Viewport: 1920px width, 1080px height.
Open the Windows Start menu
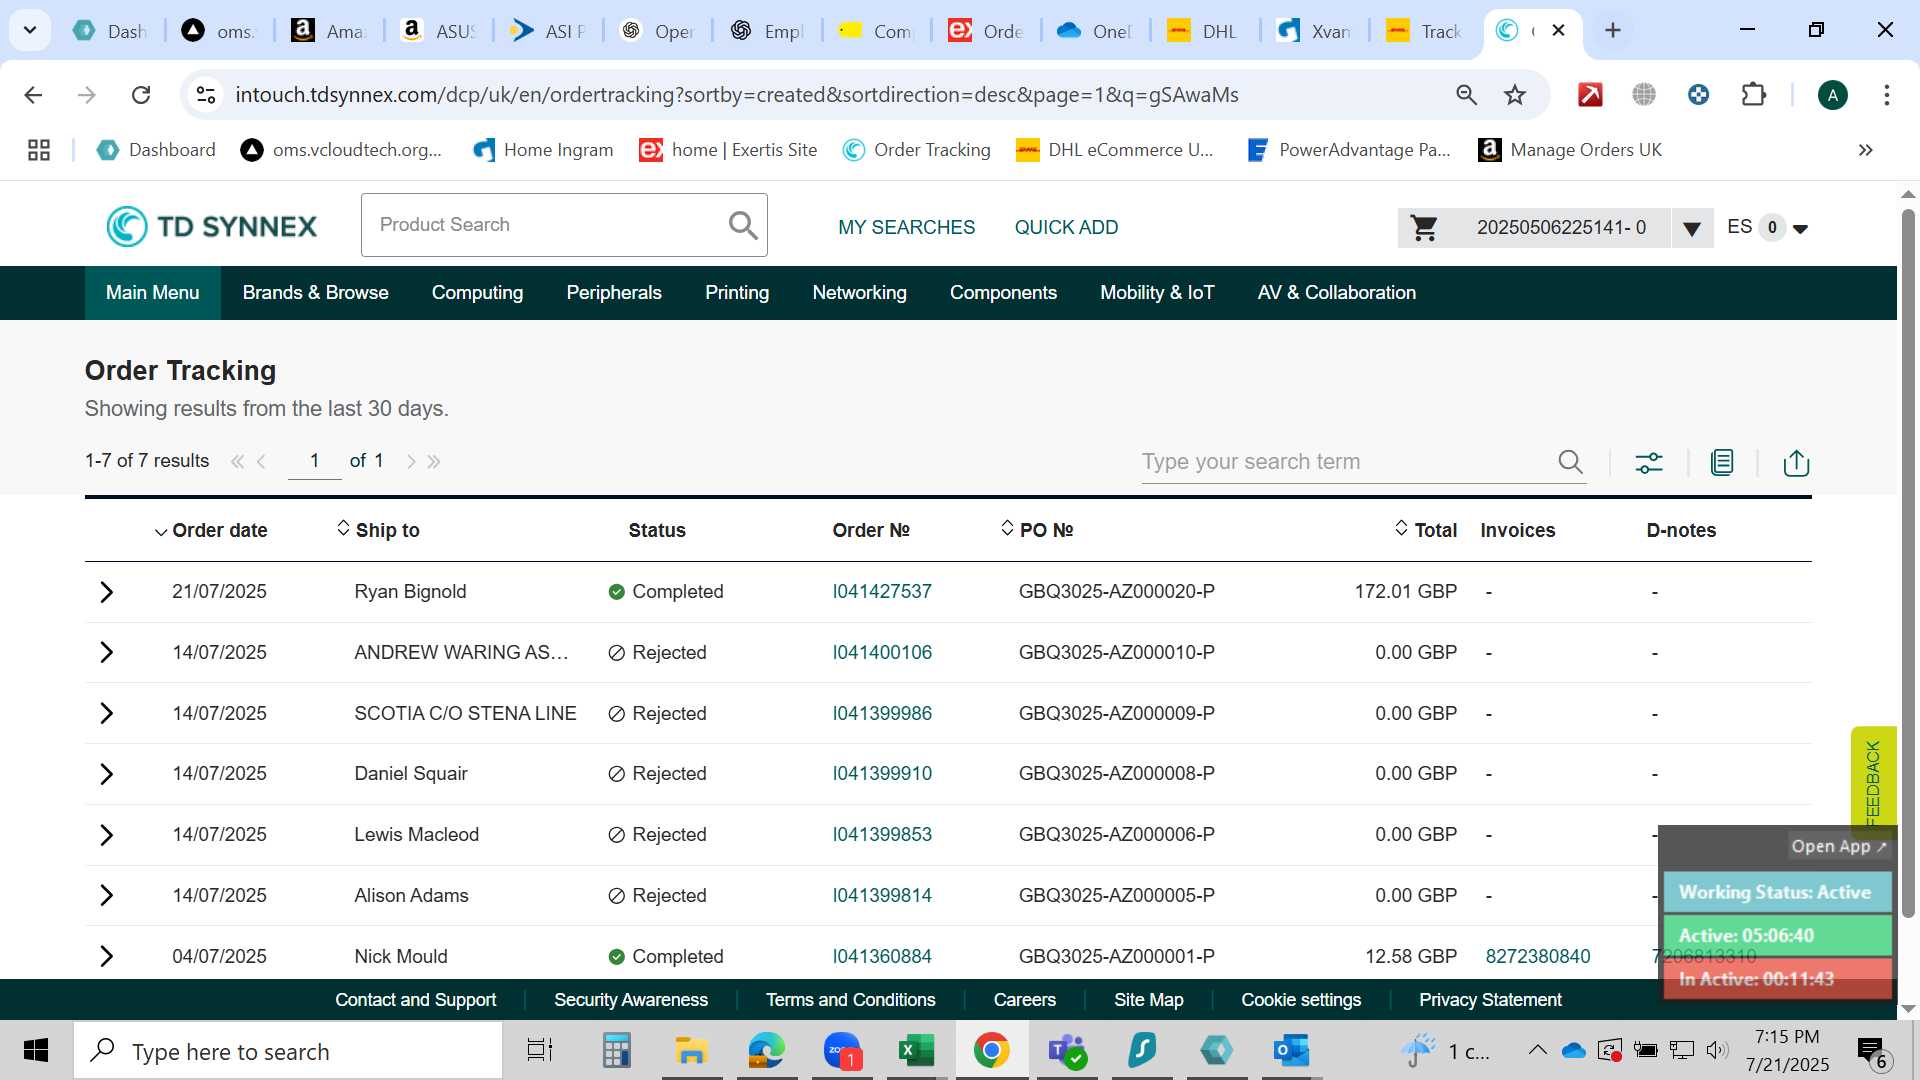36,1051
